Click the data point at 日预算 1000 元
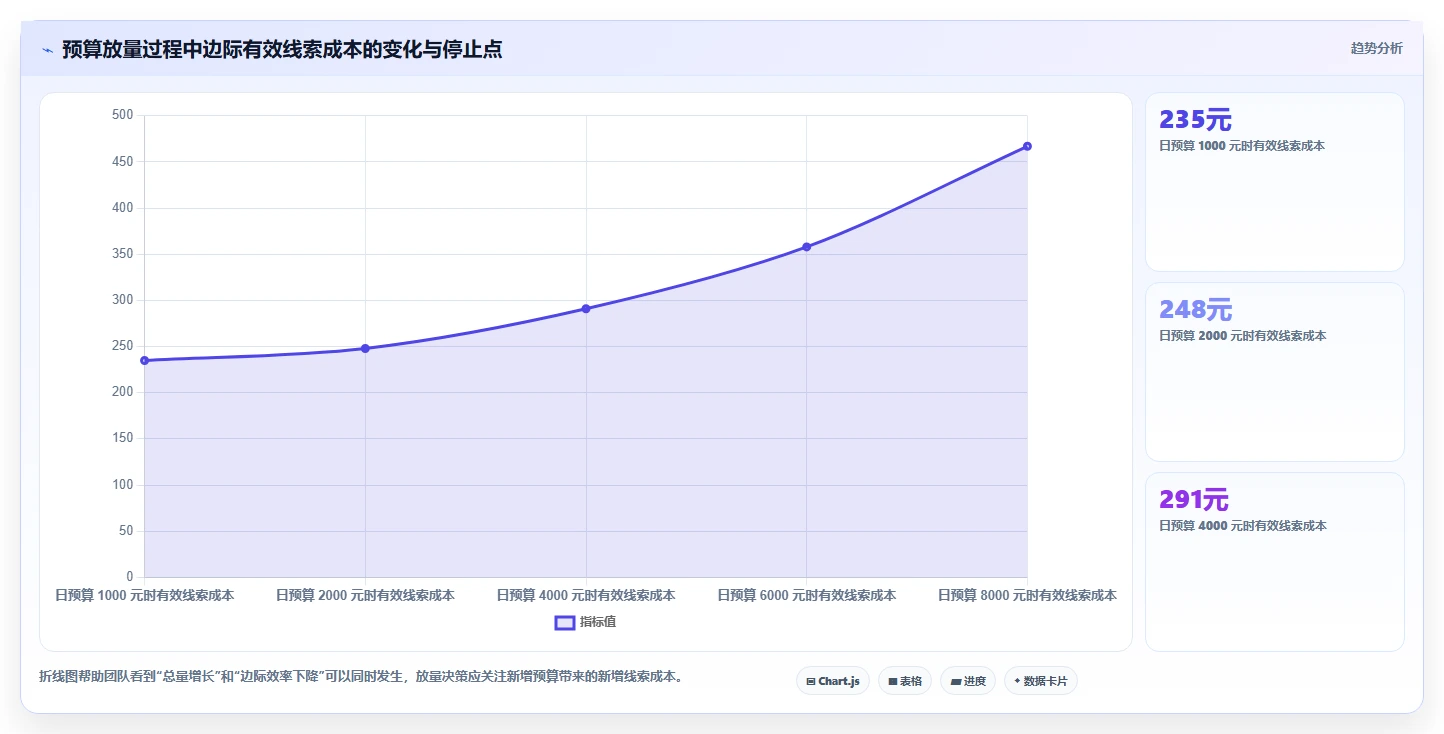 145,360
